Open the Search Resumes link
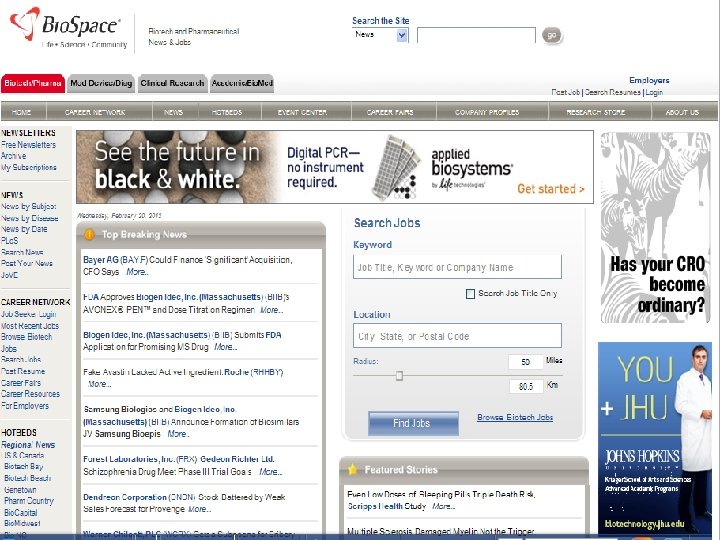Image resolution: width=720 pixels, height=540 pixels. (613, 92)
